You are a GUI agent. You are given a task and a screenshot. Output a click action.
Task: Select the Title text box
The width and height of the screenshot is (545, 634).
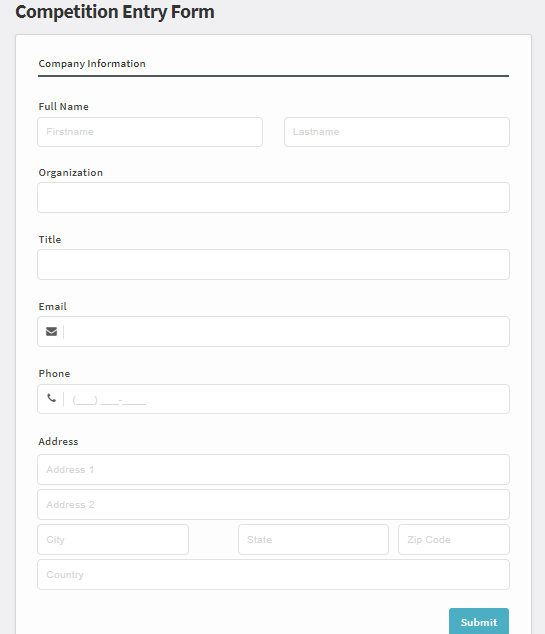[273, 264]
